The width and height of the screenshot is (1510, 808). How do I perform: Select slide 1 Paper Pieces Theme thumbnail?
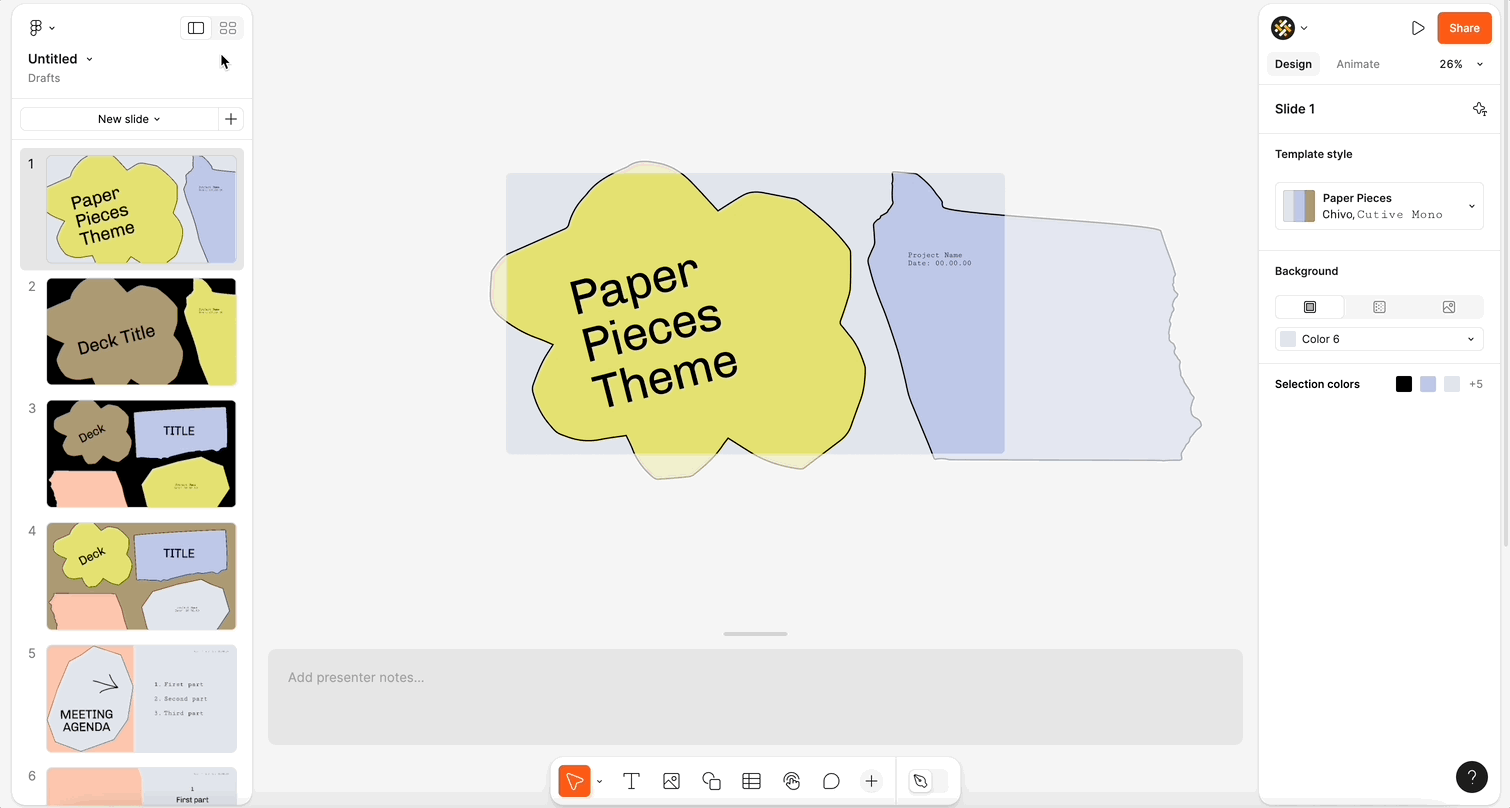[x=141, y=209]
